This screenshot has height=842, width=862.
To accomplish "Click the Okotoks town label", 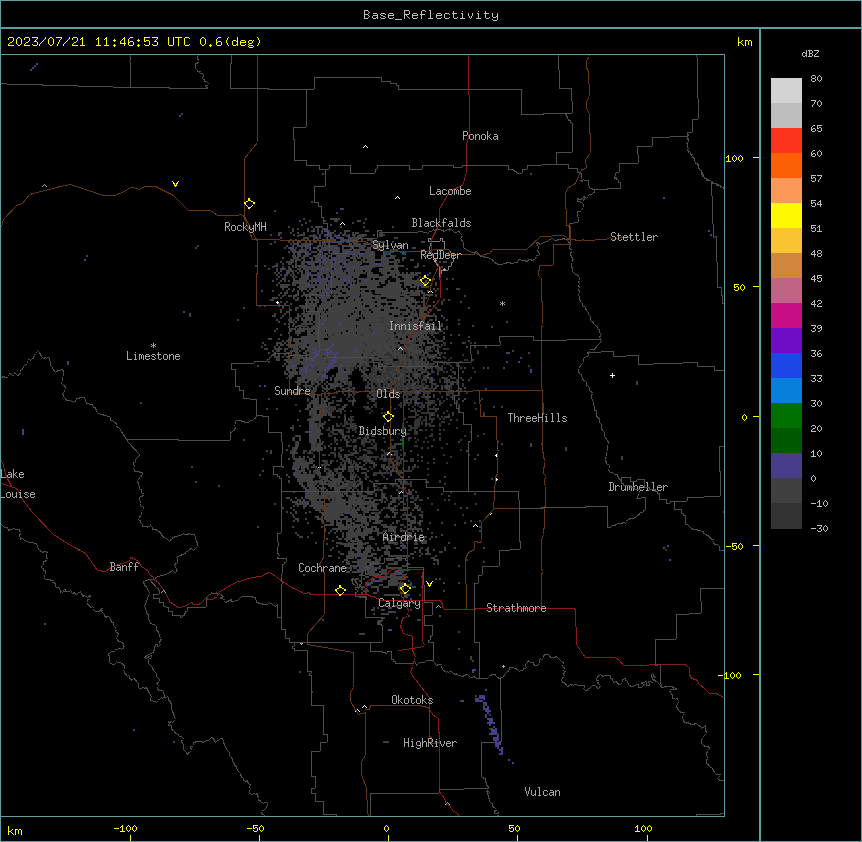I will click(x=412, y=700).
